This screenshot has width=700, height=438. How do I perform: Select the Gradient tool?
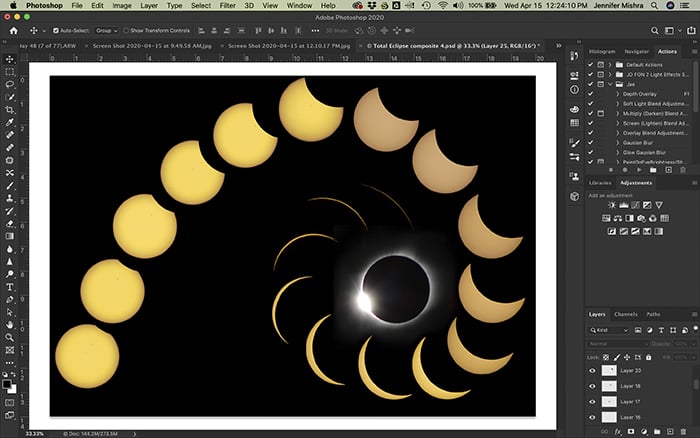[9, 236]
